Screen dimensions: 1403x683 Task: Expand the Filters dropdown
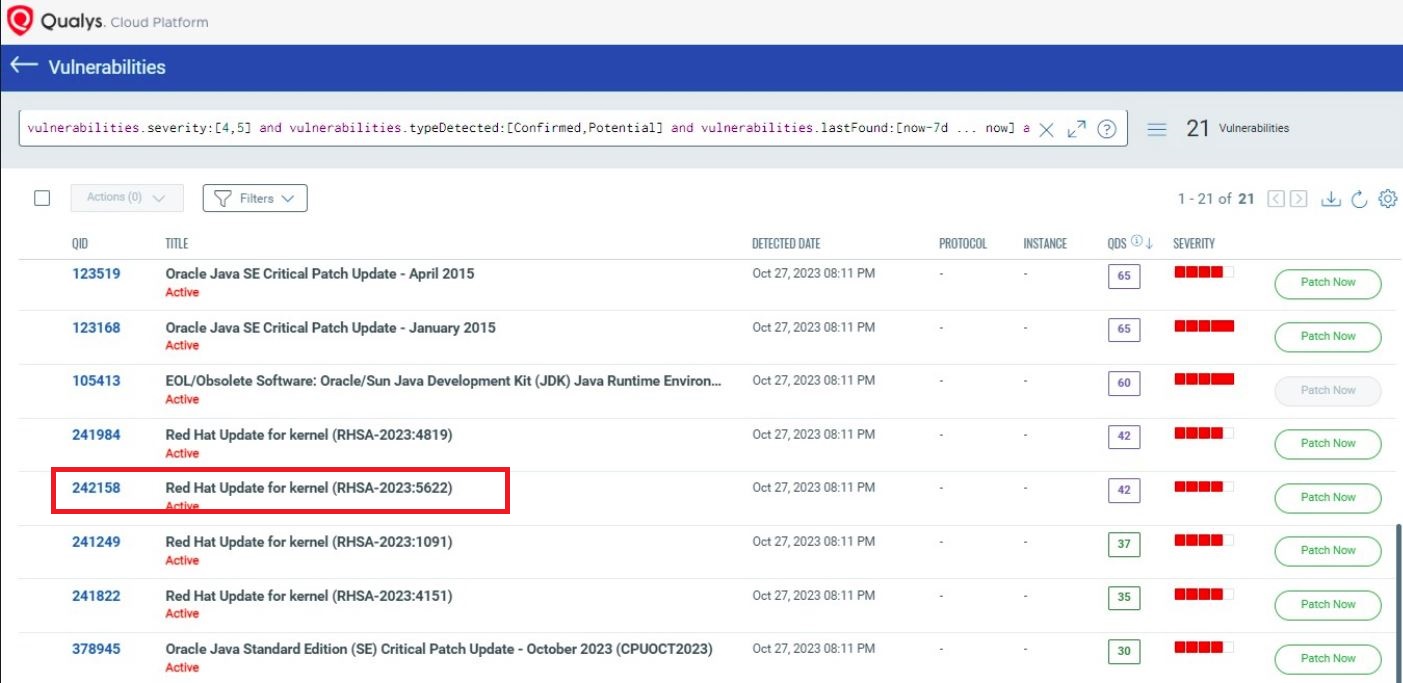click(255, 198)
